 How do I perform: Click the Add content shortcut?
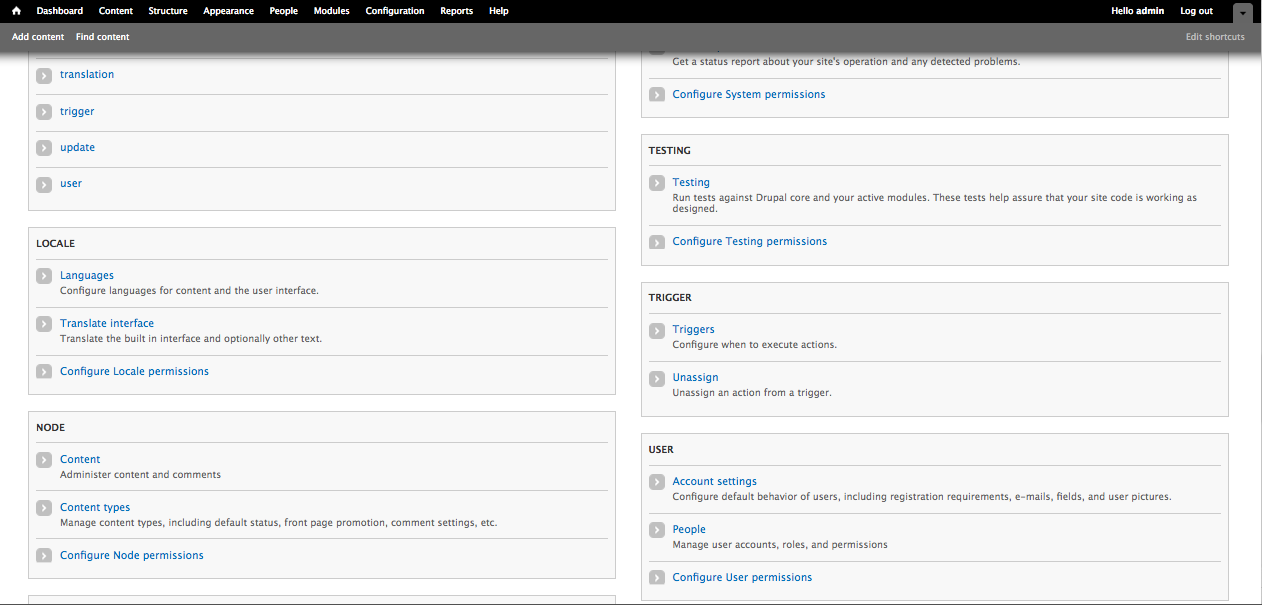[x=37, y=36]
